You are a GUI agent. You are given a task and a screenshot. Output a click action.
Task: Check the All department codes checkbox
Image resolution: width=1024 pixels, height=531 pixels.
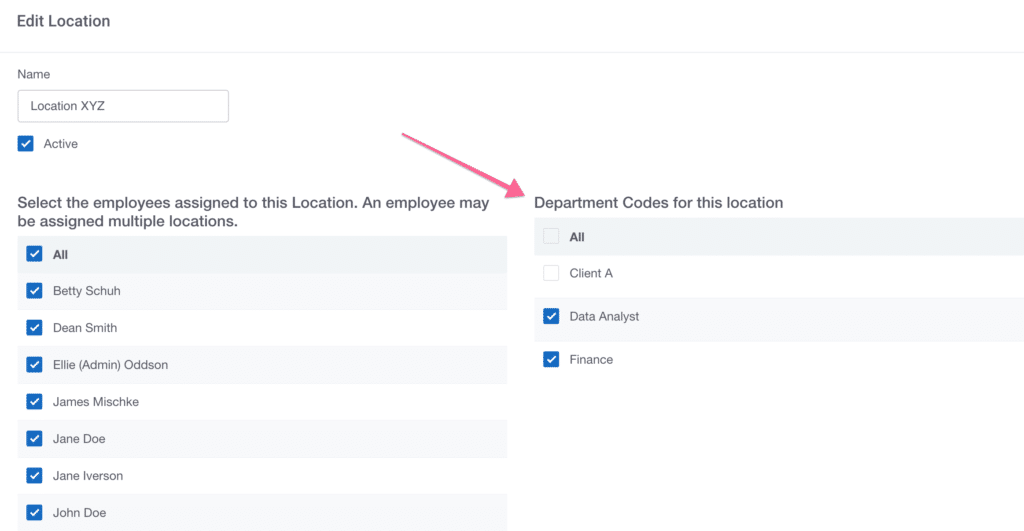click(x=551, y=236)
